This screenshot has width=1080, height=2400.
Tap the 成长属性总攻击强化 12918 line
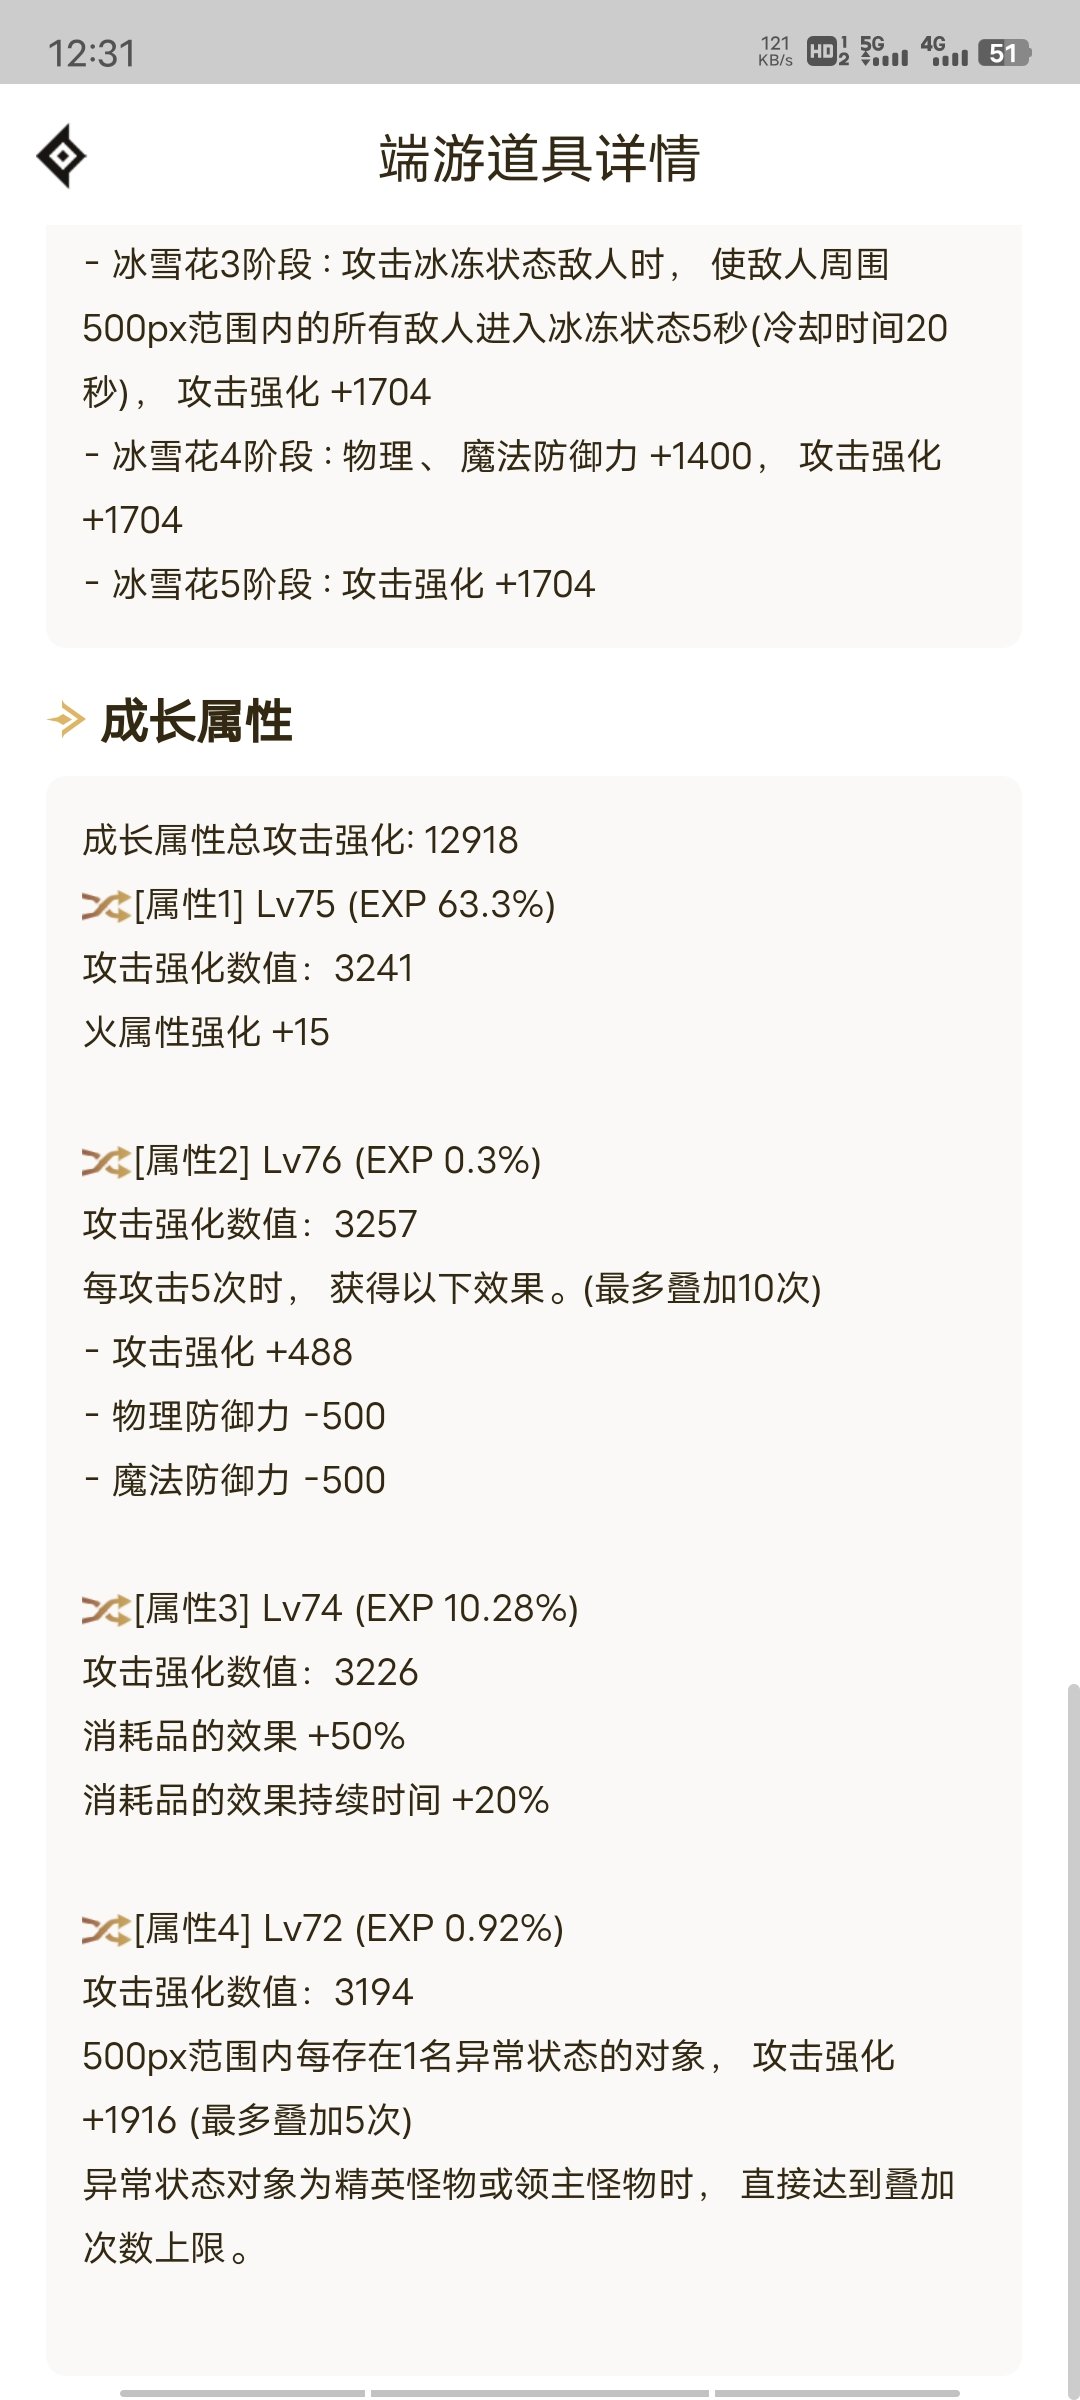point(300,841)
